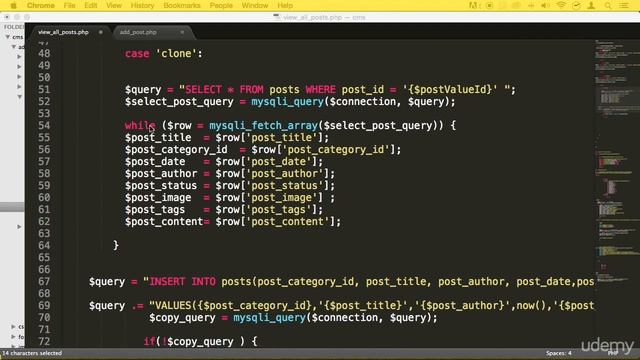Viewport: 640px width, 360px height.
Task: Collapse the cms folder in sidebar
Action: (8, 37)
